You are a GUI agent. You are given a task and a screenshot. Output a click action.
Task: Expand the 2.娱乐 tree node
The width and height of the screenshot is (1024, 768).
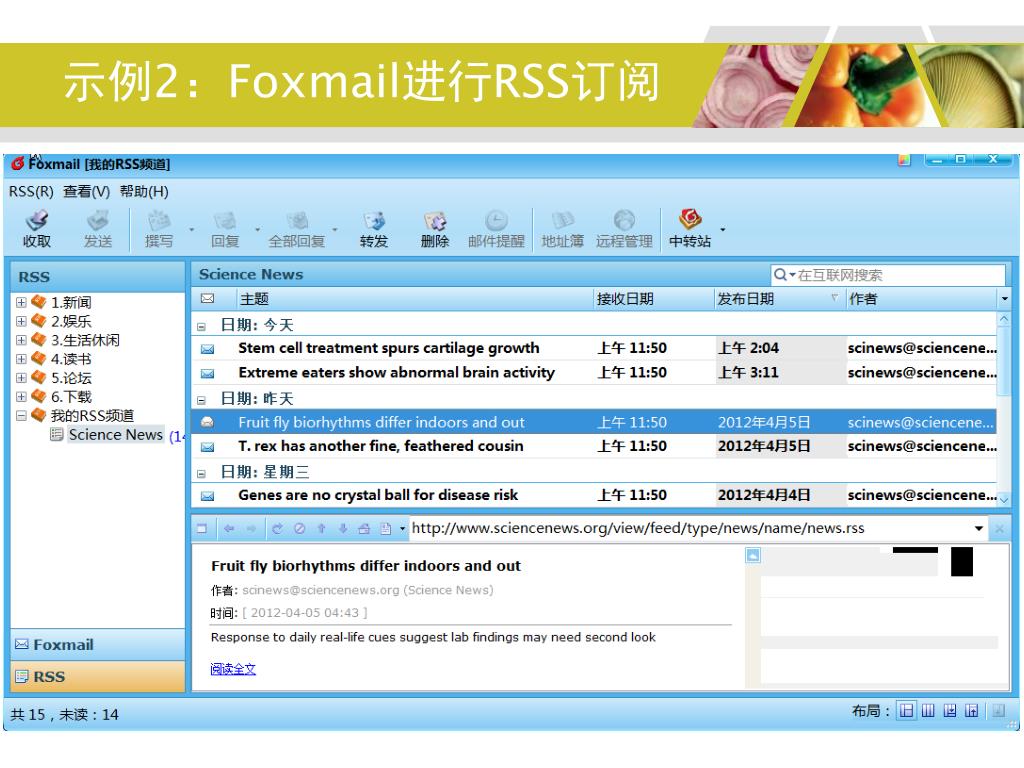pos(22,321)
